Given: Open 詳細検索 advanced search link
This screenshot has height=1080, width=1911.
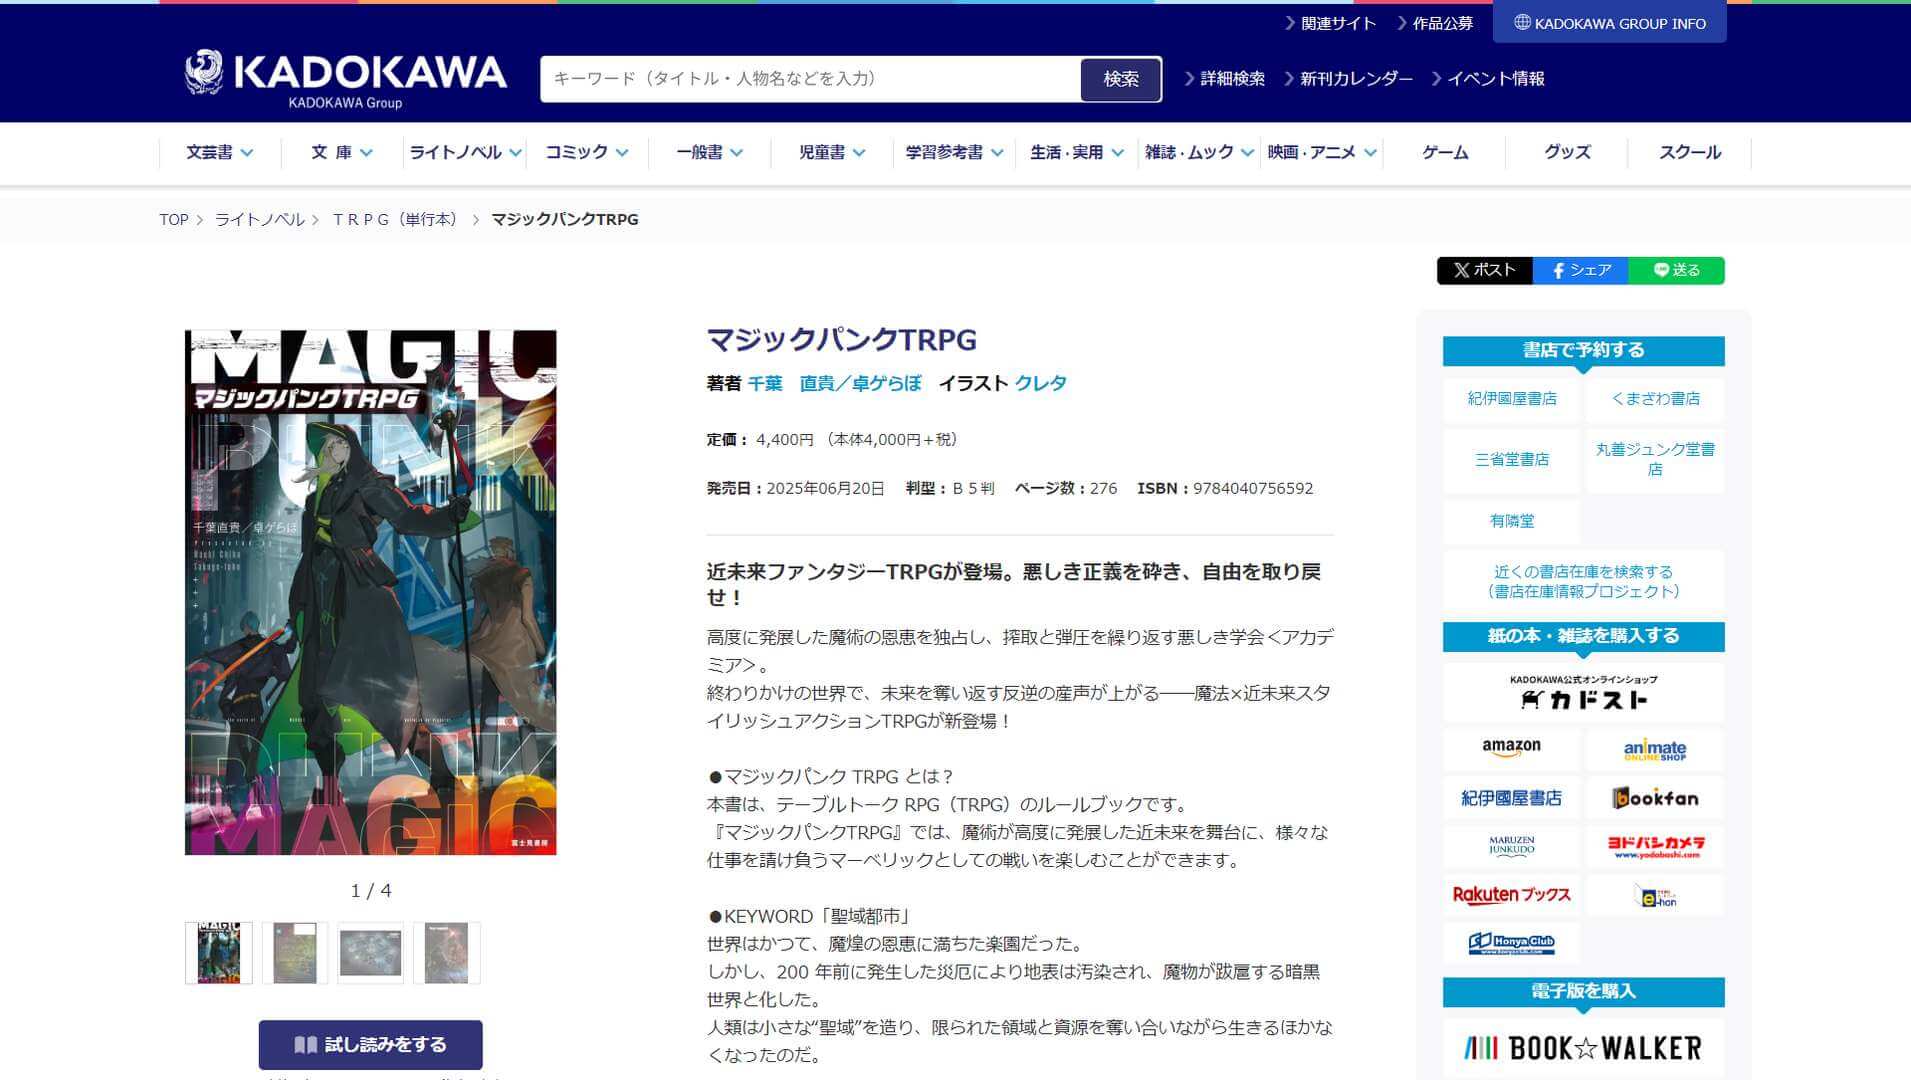Looking at the screenshot, I should (1225, 79).
